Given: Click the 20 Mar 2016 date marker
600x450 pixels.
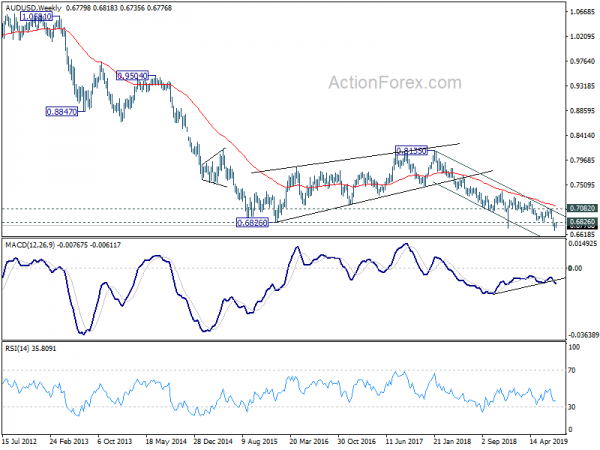Looking at the screenshot, I should pyautogui.click(x=308, y=441).
